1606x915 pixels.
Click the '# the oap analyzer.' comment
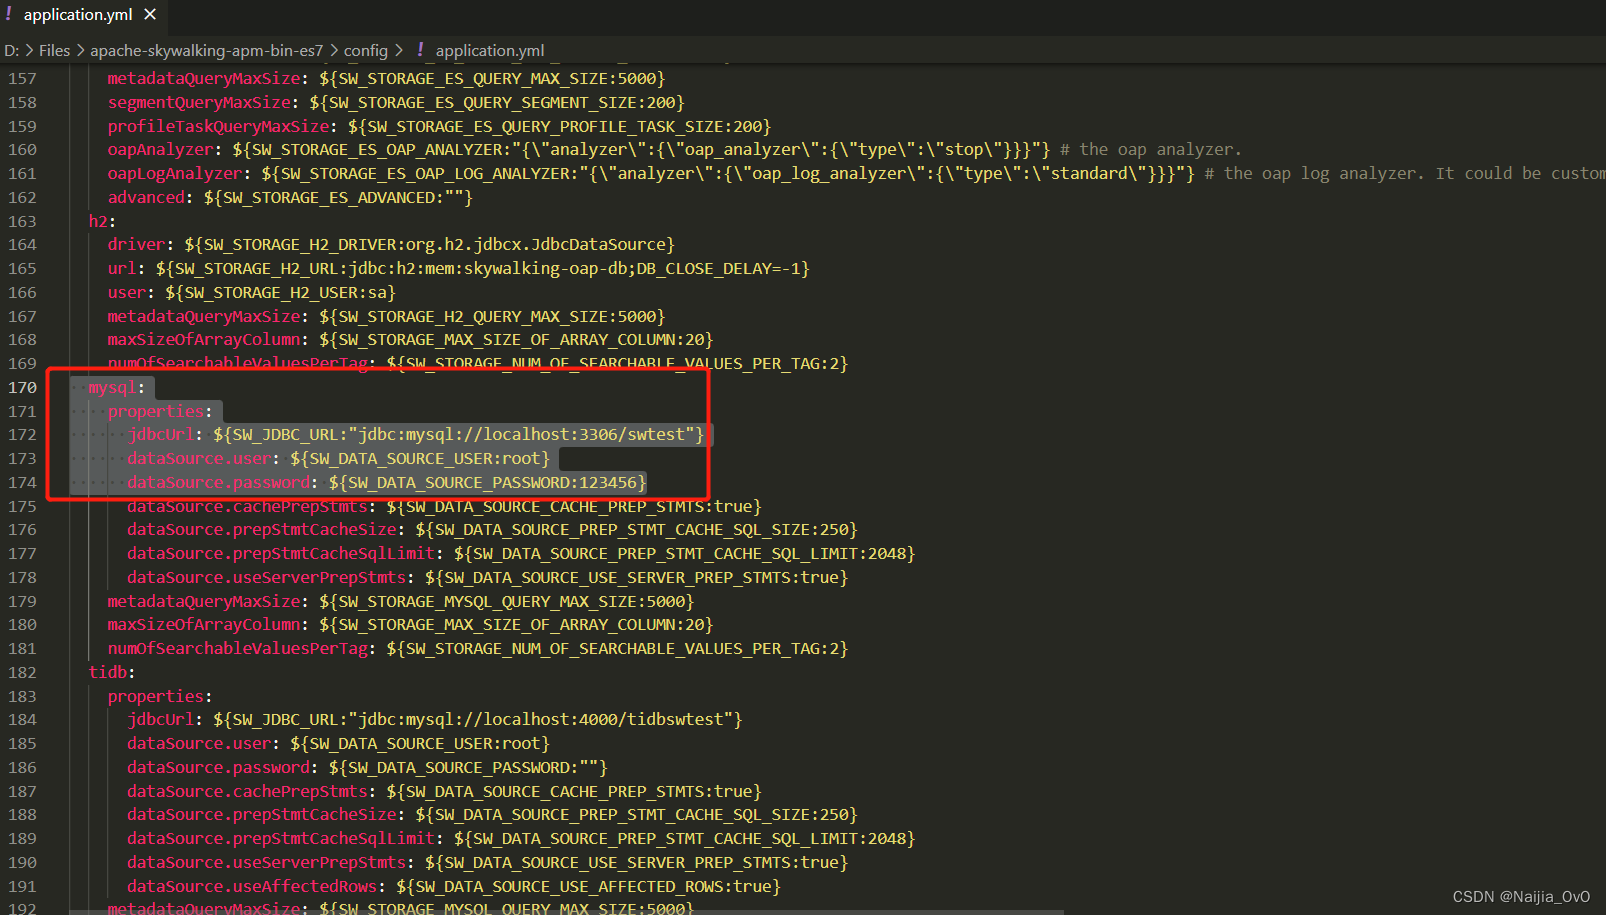click(x=1150, y=149)
